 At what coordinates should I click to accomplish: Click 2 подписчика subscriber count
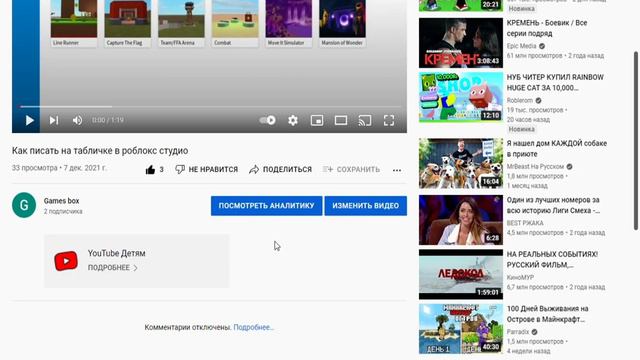pyautogui.click(x=63, y=211)
